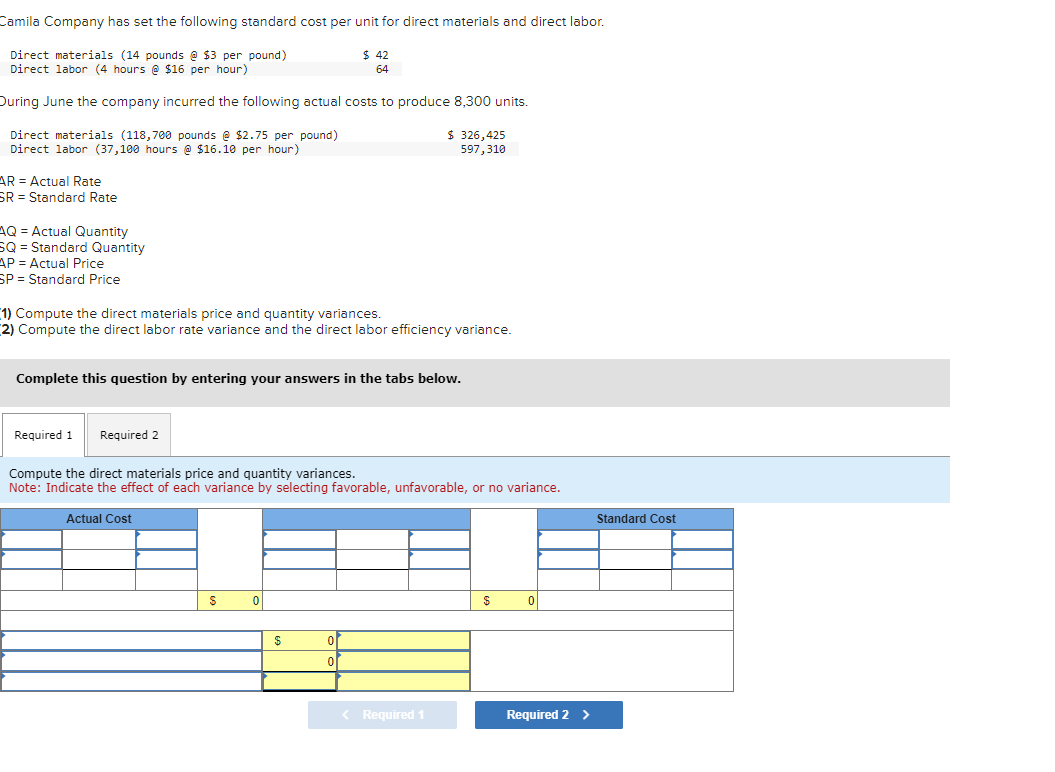The image size is (1055, 772).
Task: Click the blue Required 2 next button
Action: (x=548, y=715)
